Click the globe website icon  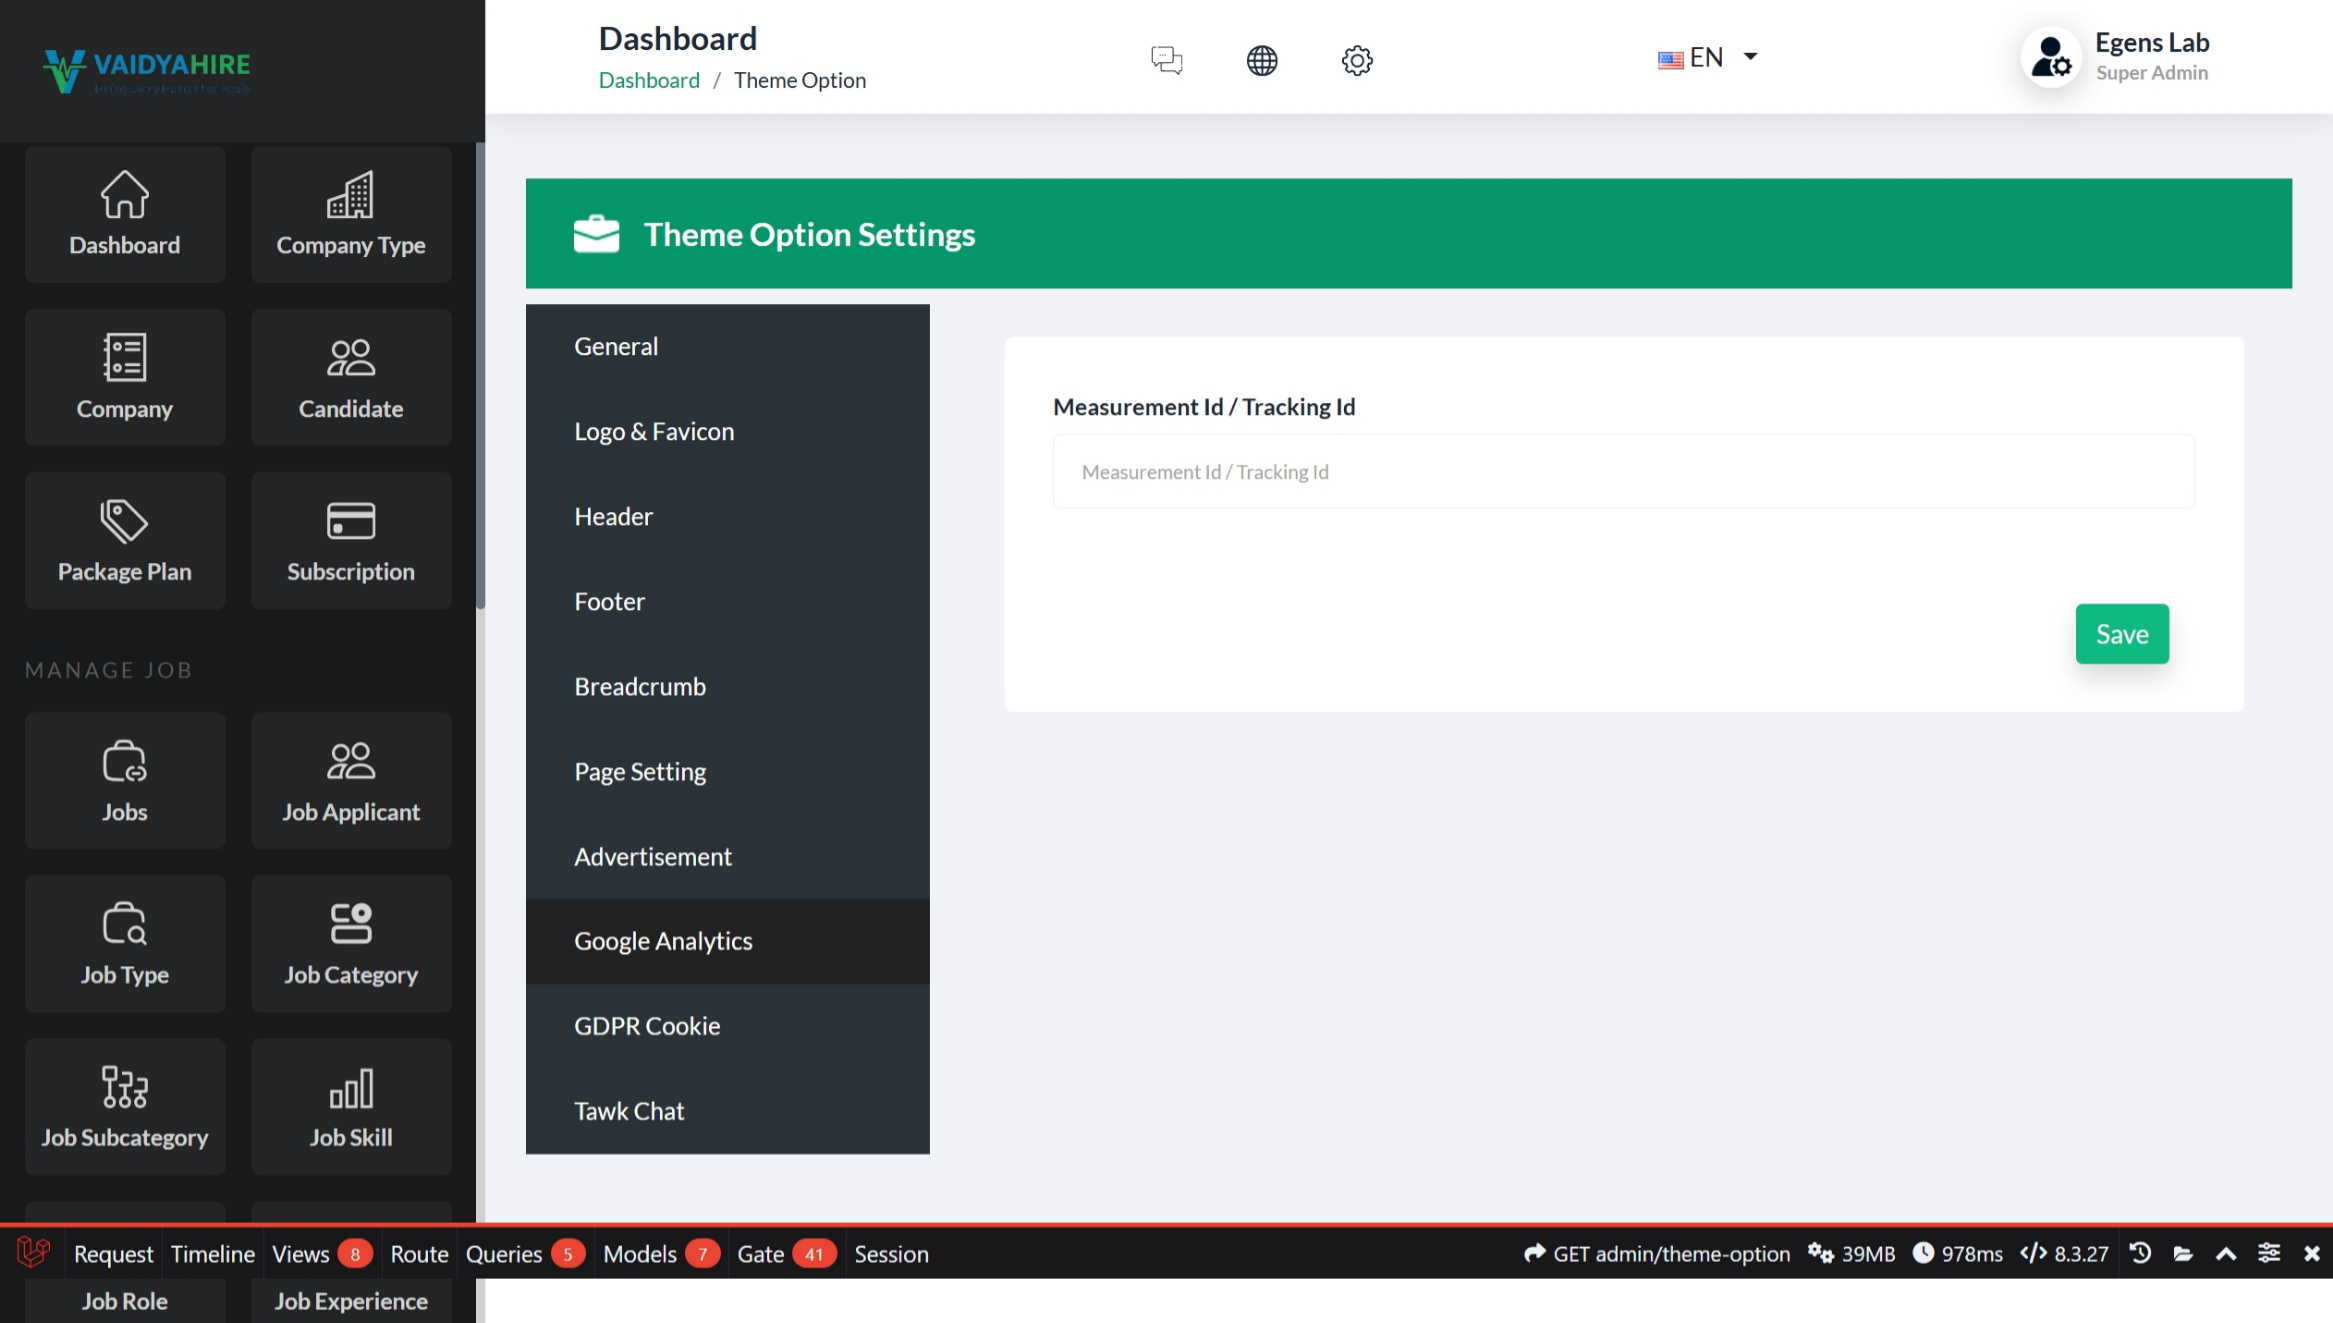(1261, 60)
